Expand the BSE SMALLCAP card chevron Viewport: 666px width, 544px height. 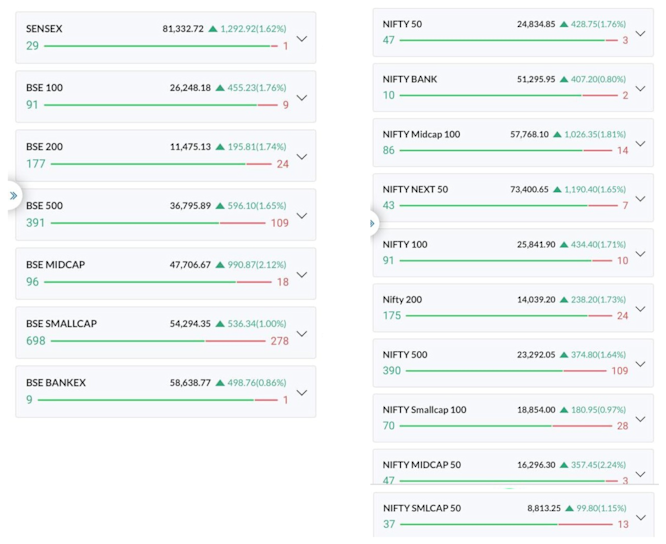302,334
